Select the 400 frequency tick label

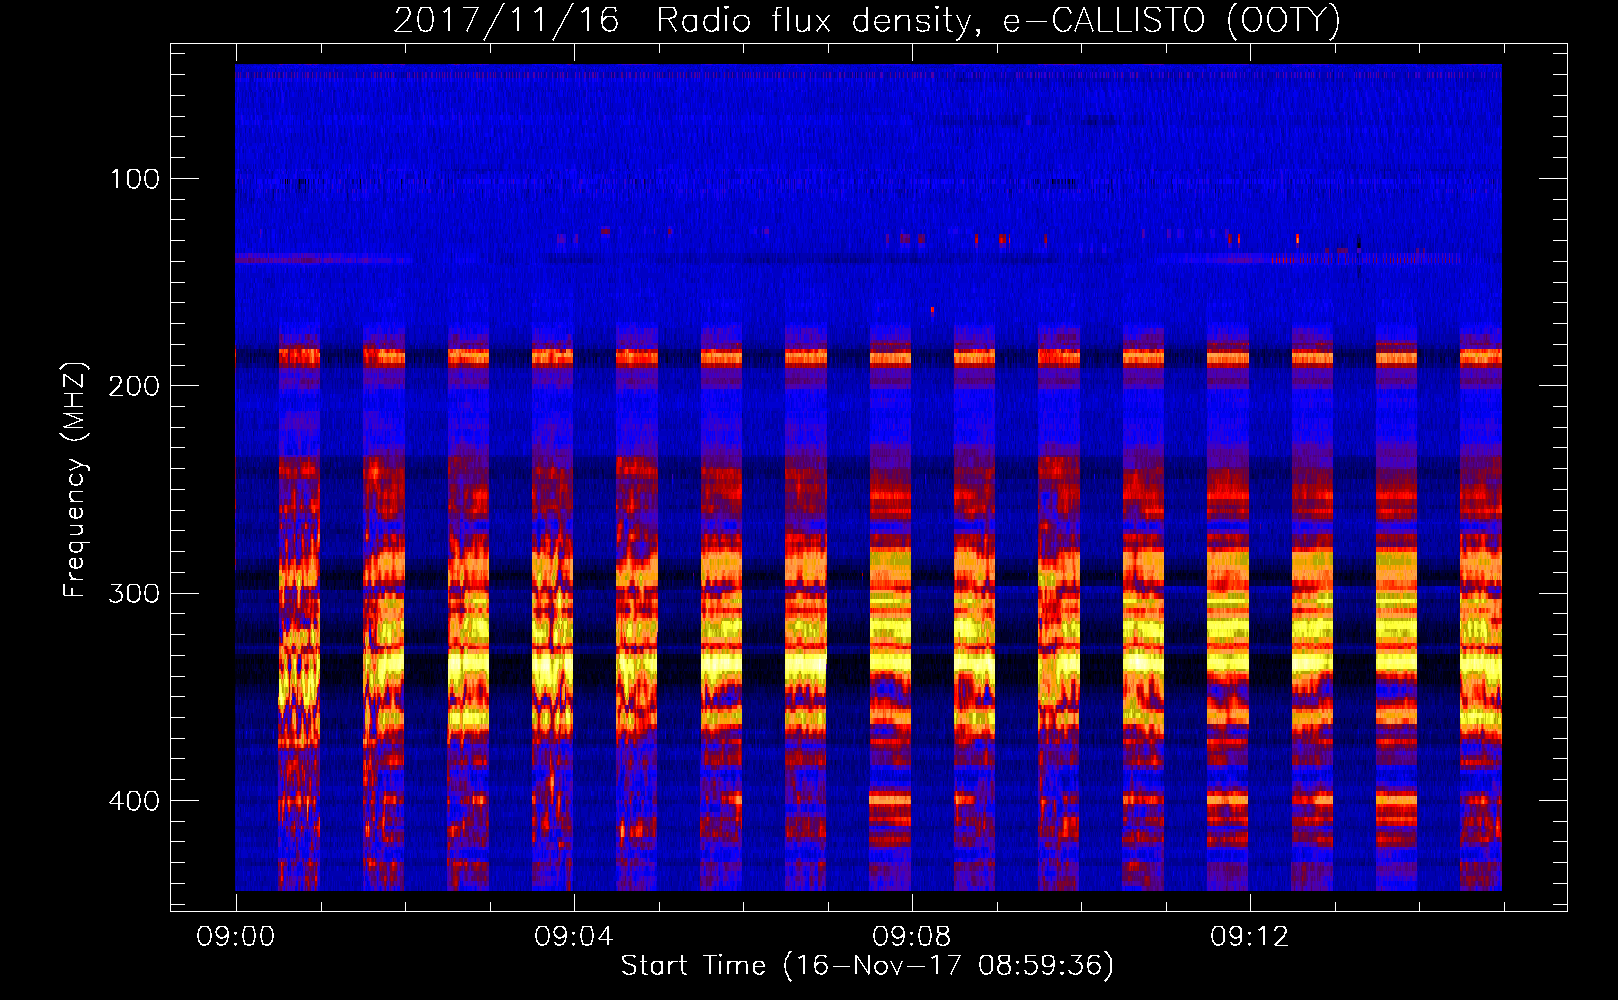(x=134, y=801)
